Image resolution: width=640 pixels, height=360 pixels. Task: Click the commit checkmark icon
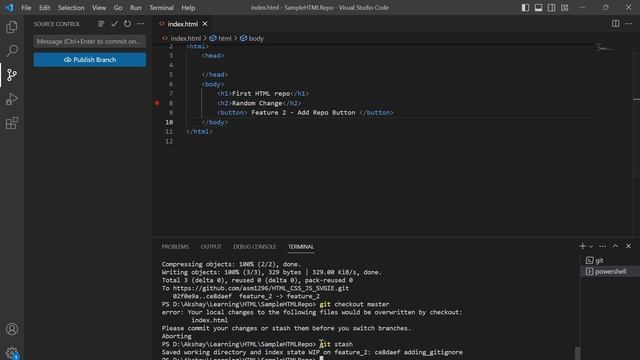tap(114, 24)
